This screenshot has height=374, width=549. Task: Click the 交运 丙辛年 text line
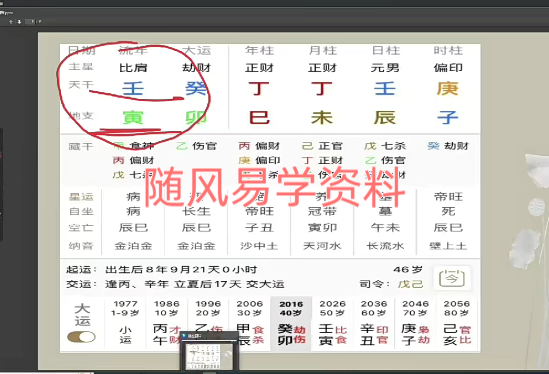(x=175, y=284)
